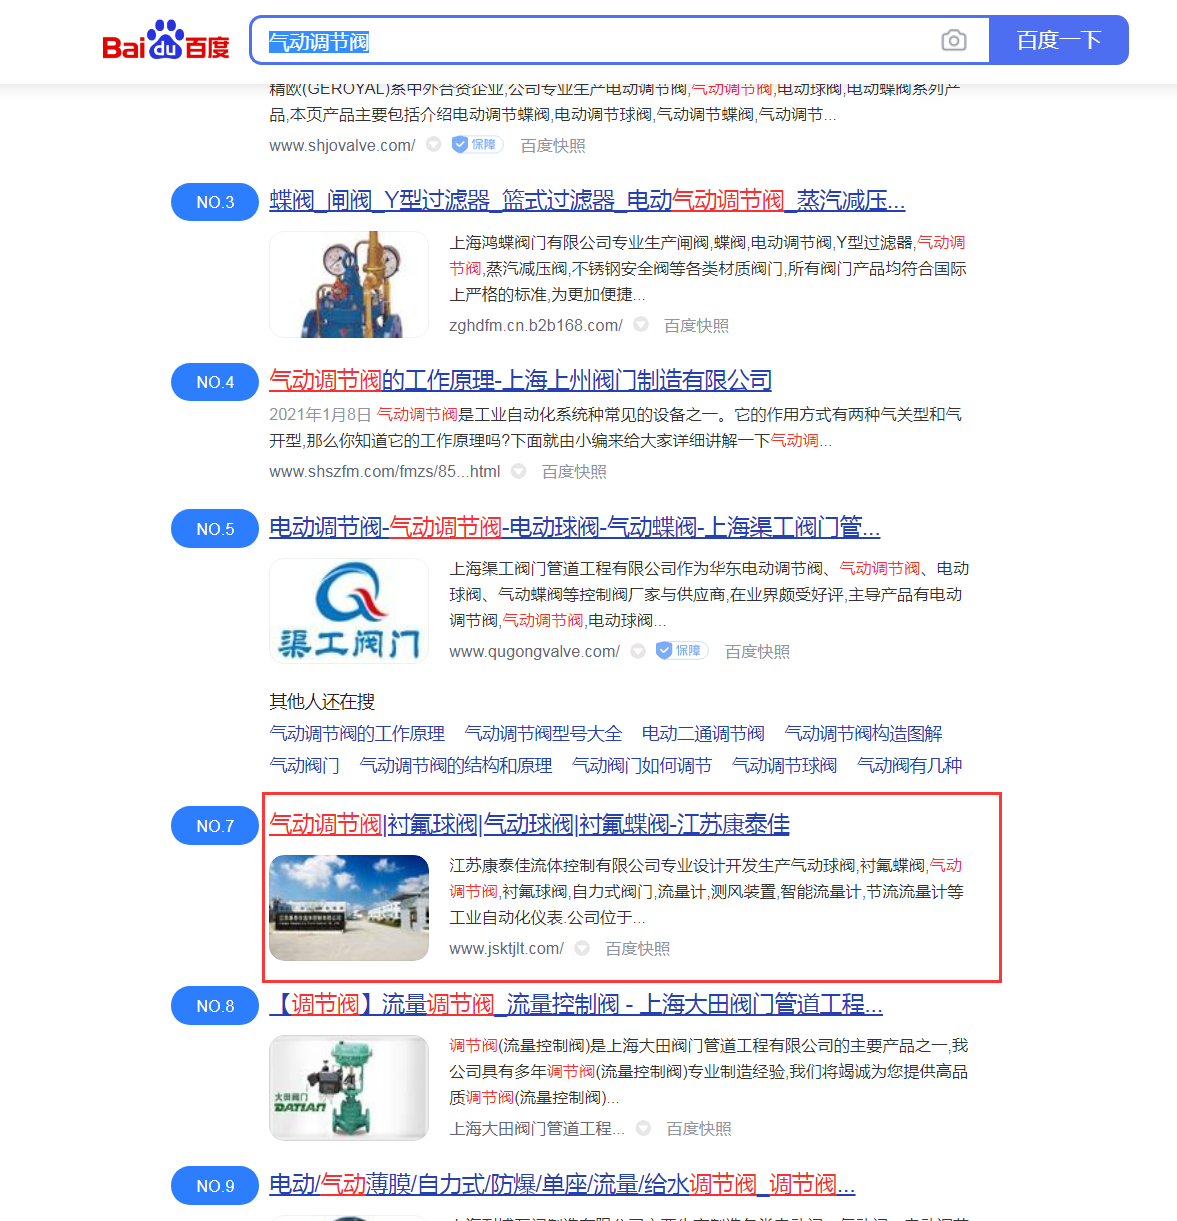This screenshot has width=1177, height=1221.
Task: Open the 上海大田阀门管道工程... source link
Action: coord(537,1128)
